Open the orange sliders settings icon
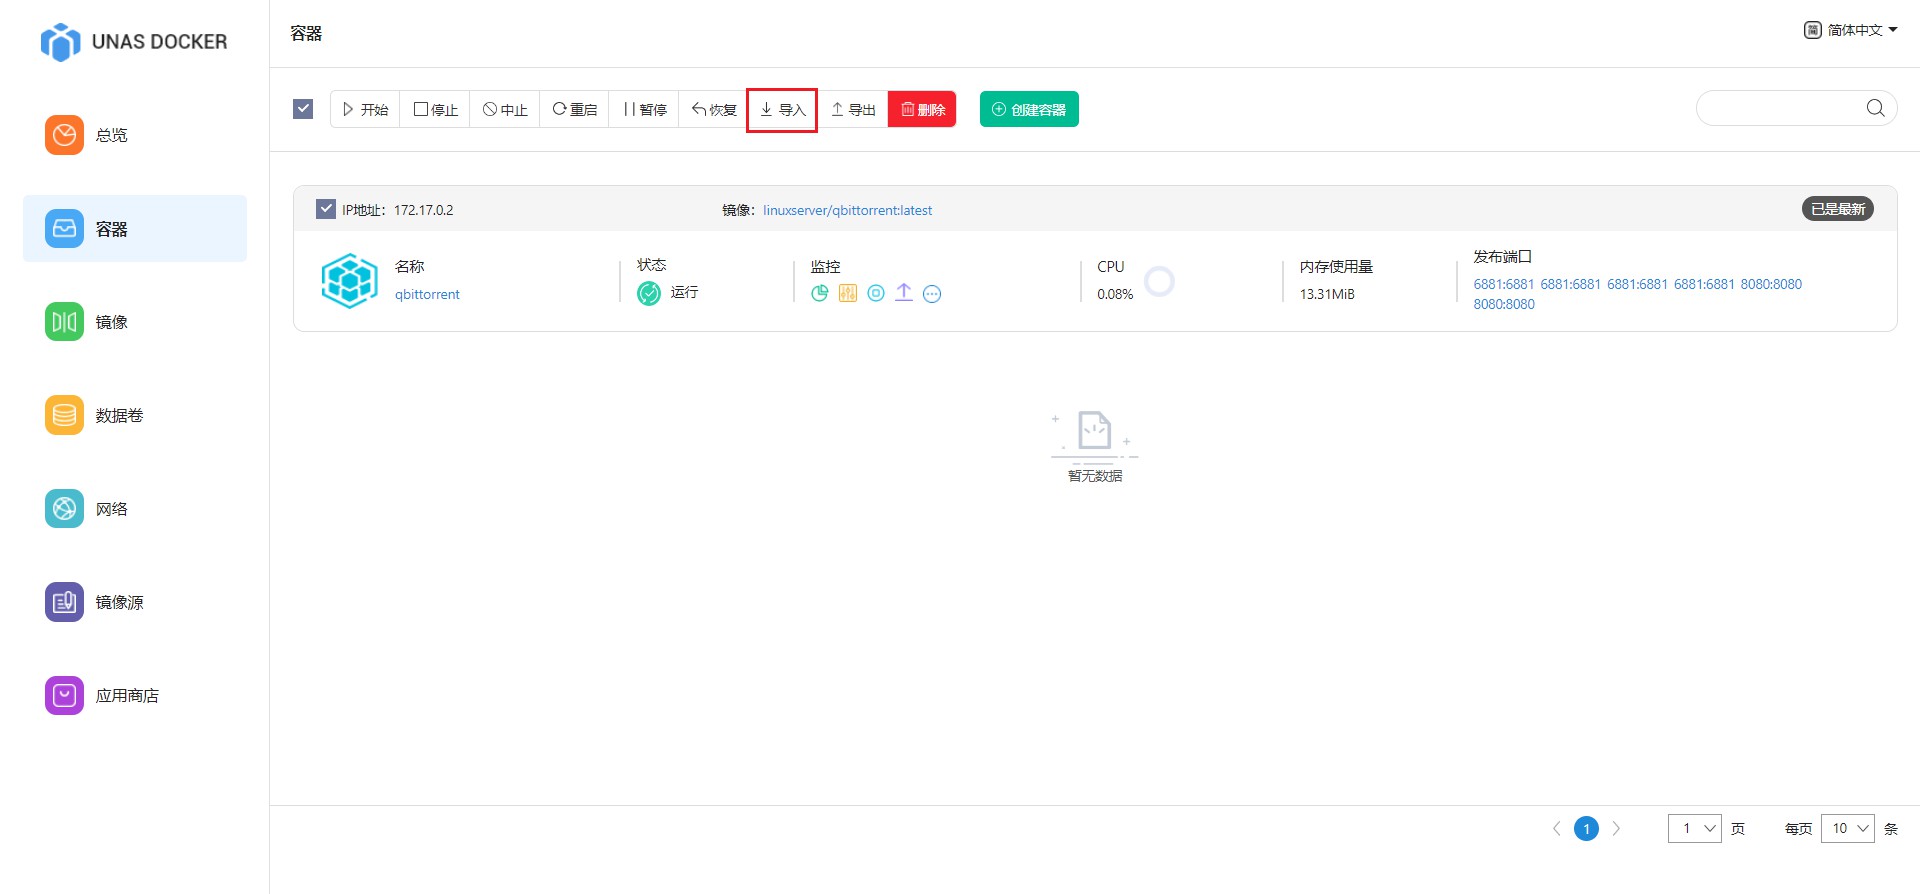The width and height of the screenshot is (1920, 894). (x=847, y=293)
